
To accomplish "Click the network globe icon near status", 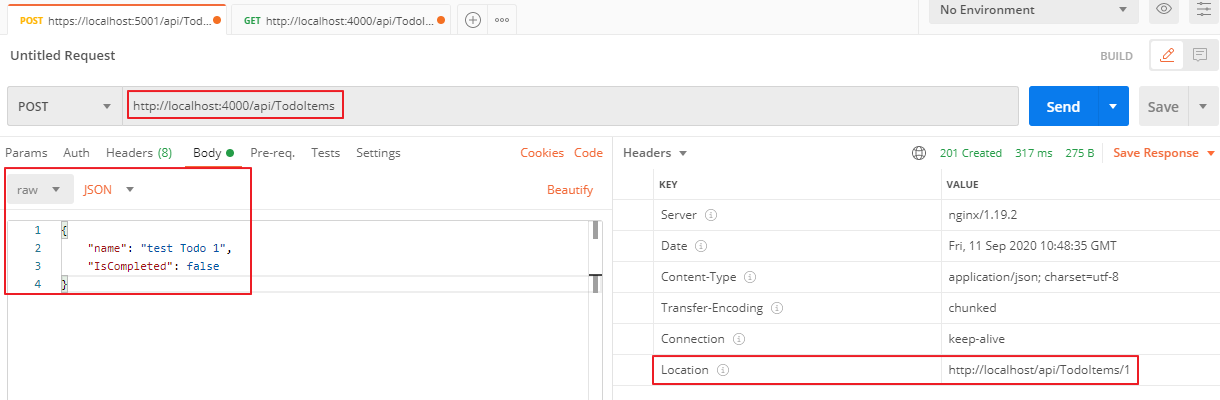I will click(919, 154).
